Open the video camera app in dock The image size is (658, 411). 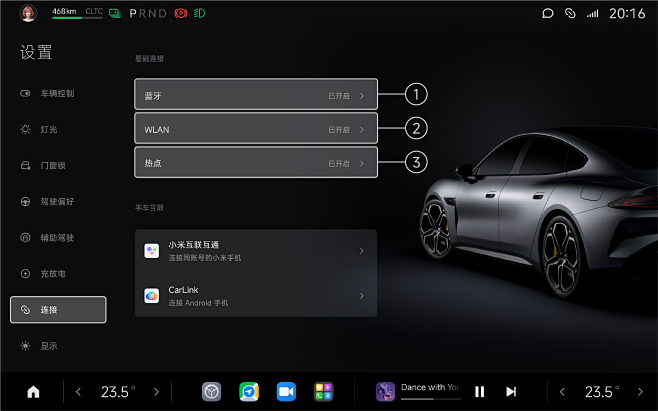coord(286,392)
